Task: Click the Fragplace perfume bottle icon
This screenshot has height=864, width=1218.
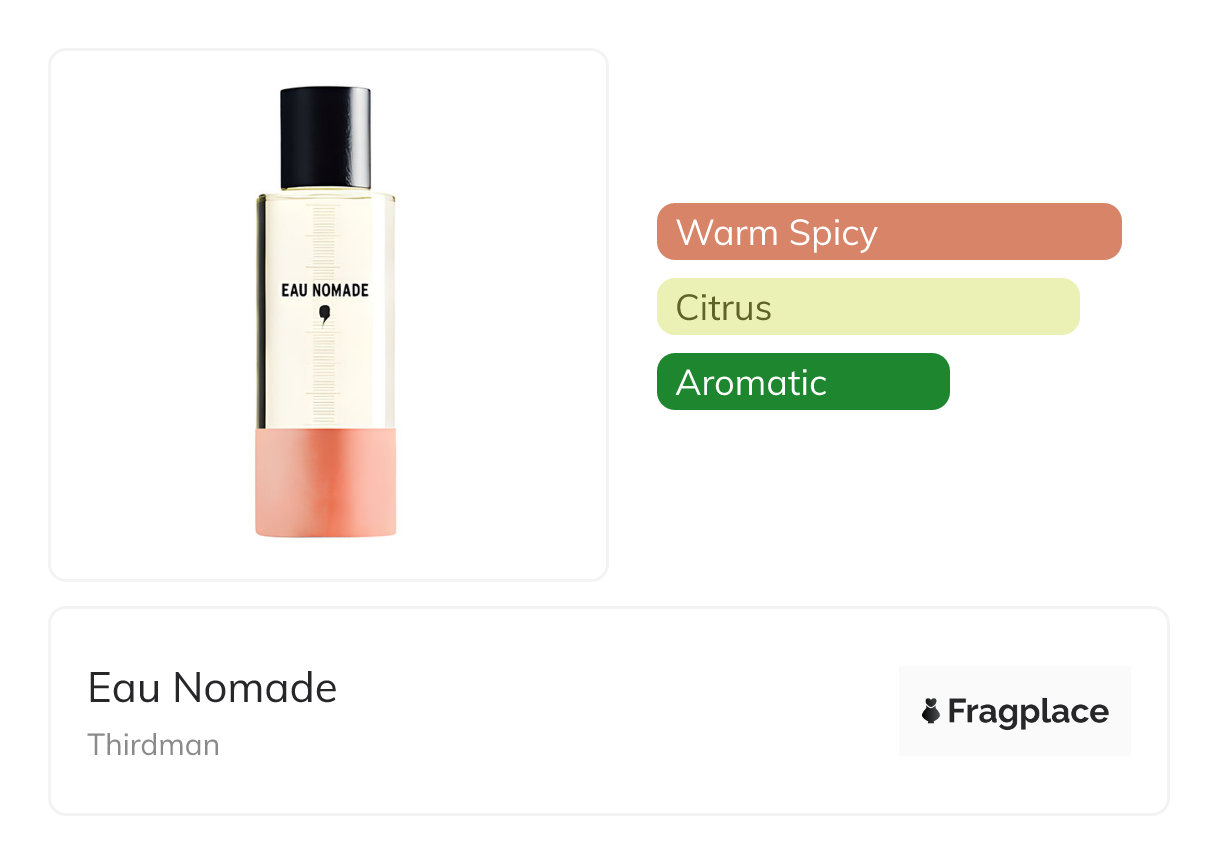Action: pos(931,712)
